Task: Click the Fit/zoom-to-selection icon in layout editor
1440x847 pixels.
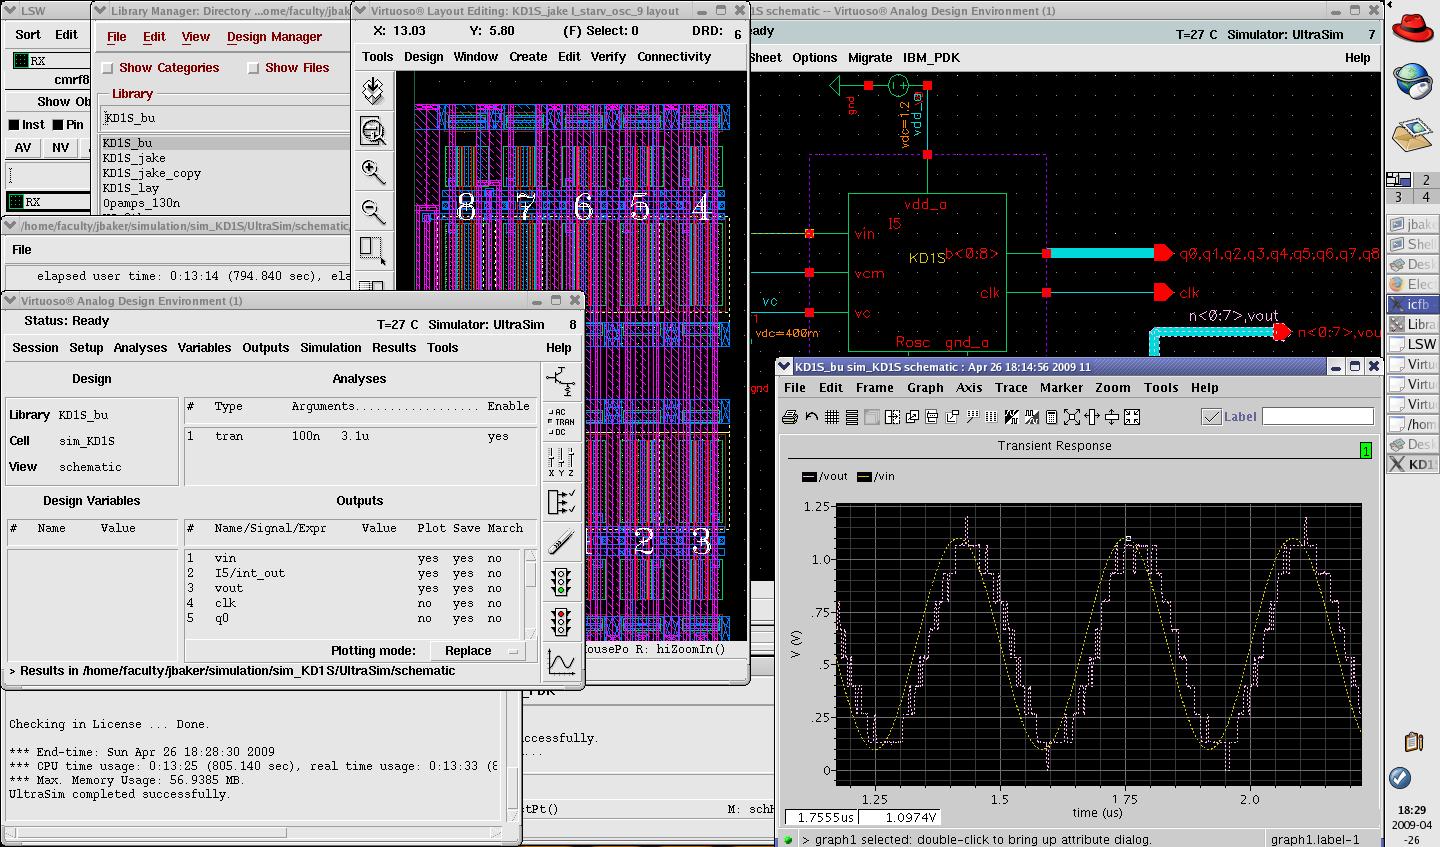Action: pos(373,131)
